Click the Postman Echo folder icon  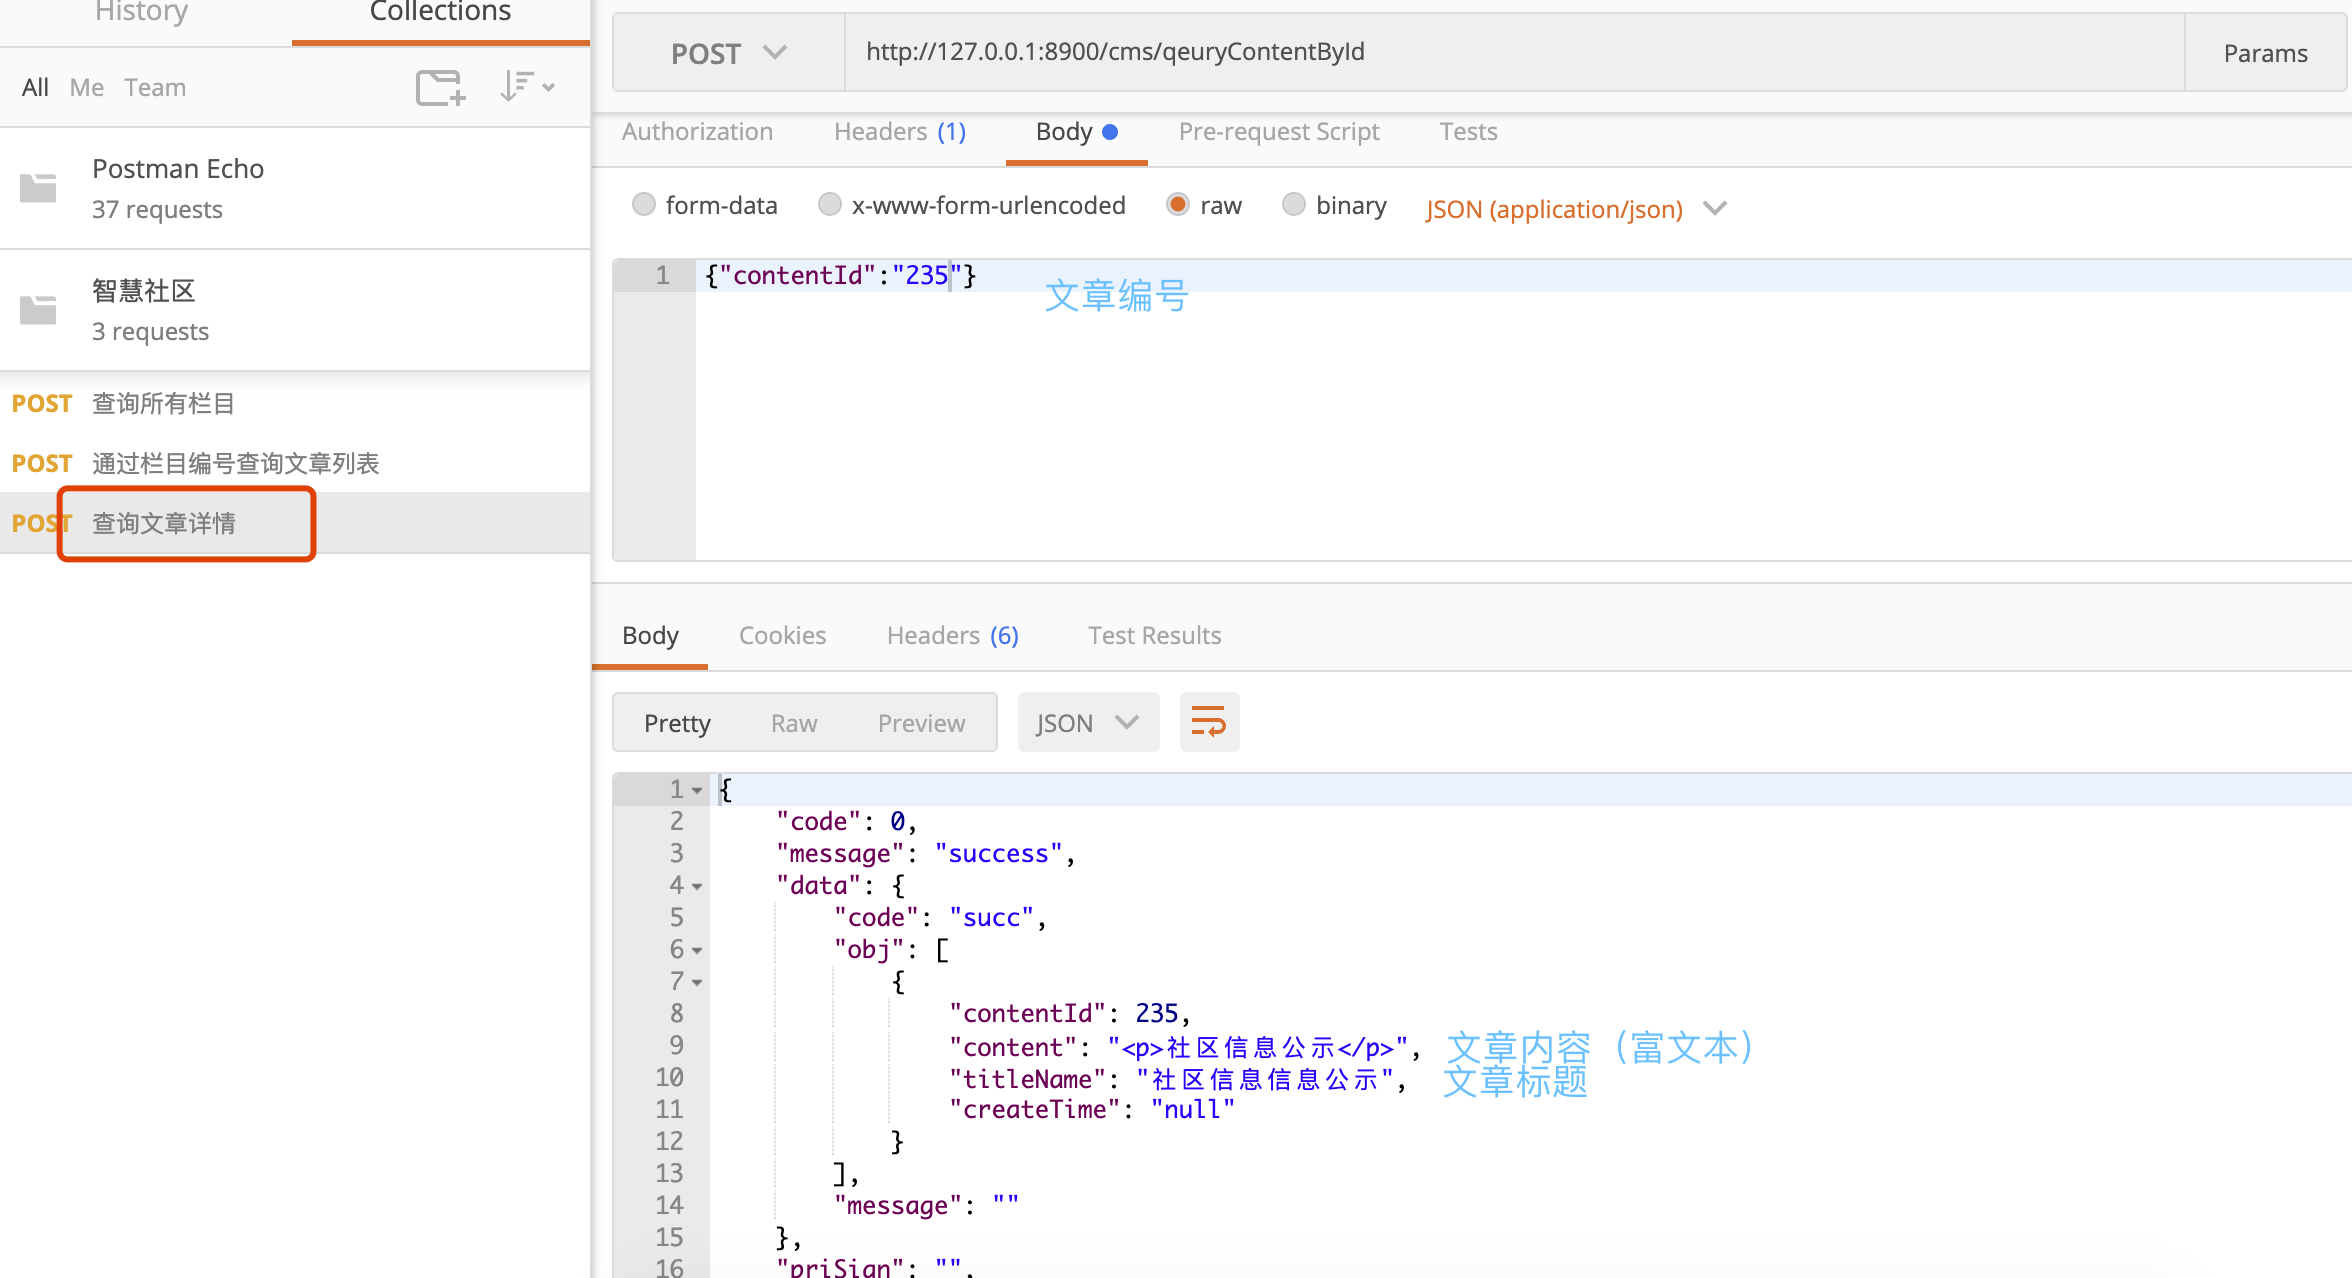(38, 188)
